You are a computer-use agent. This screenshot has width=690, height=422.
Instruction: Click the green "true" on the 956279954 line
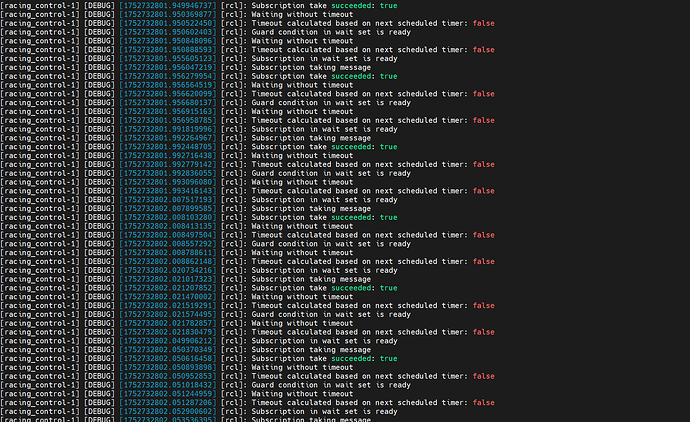tap(388, 76)
